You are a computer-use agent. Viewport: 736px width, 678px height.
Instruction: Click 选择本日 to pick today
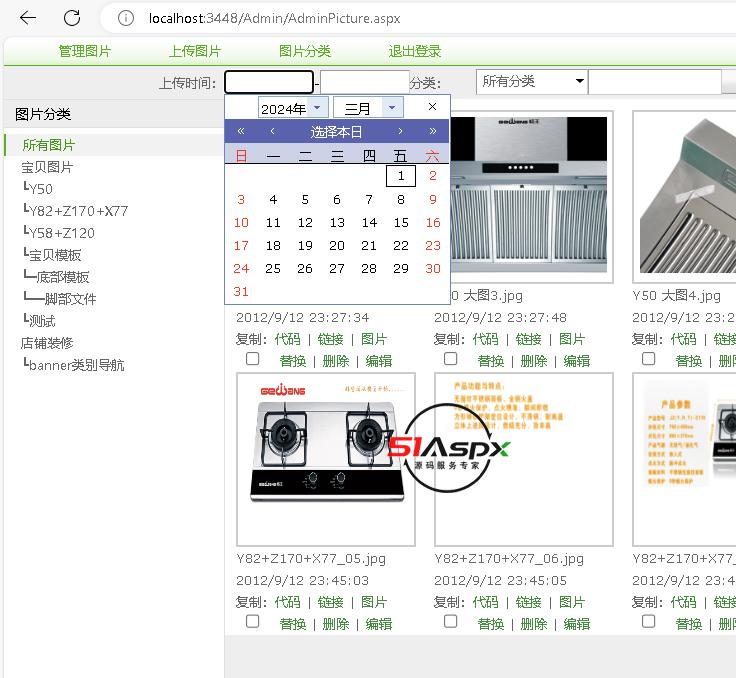pos(336,132)
